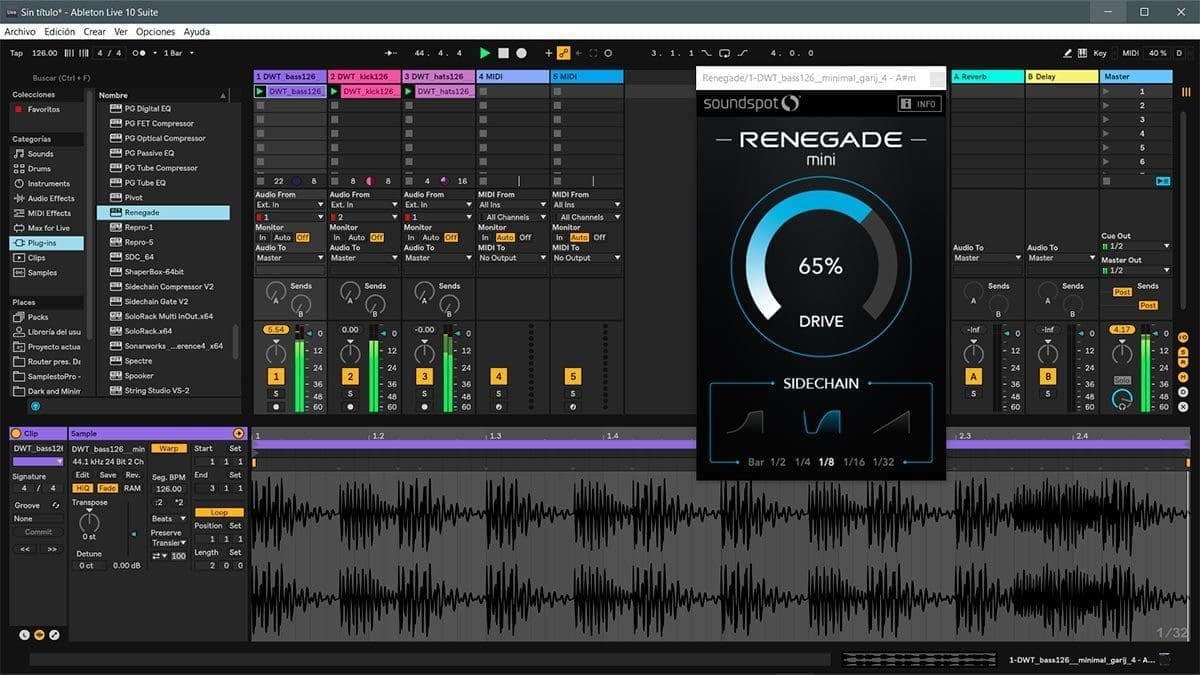Open the Archivo menu
The image size is (1200, 675).
[20, 32]
